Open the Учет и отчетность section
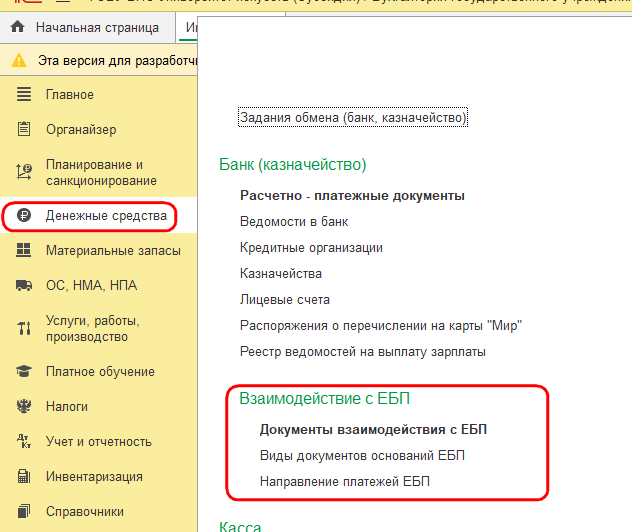The image size is (632, 532). click(99, 441)
